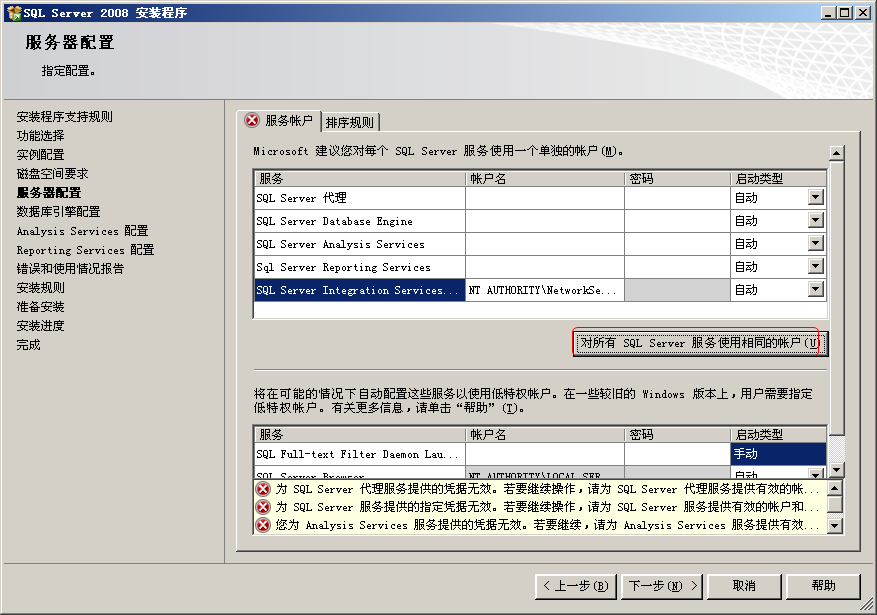Viewport: 877px width, 615px height.
Task: Click the error message list scrollbar thumb
Action: [x=834, y=504]
